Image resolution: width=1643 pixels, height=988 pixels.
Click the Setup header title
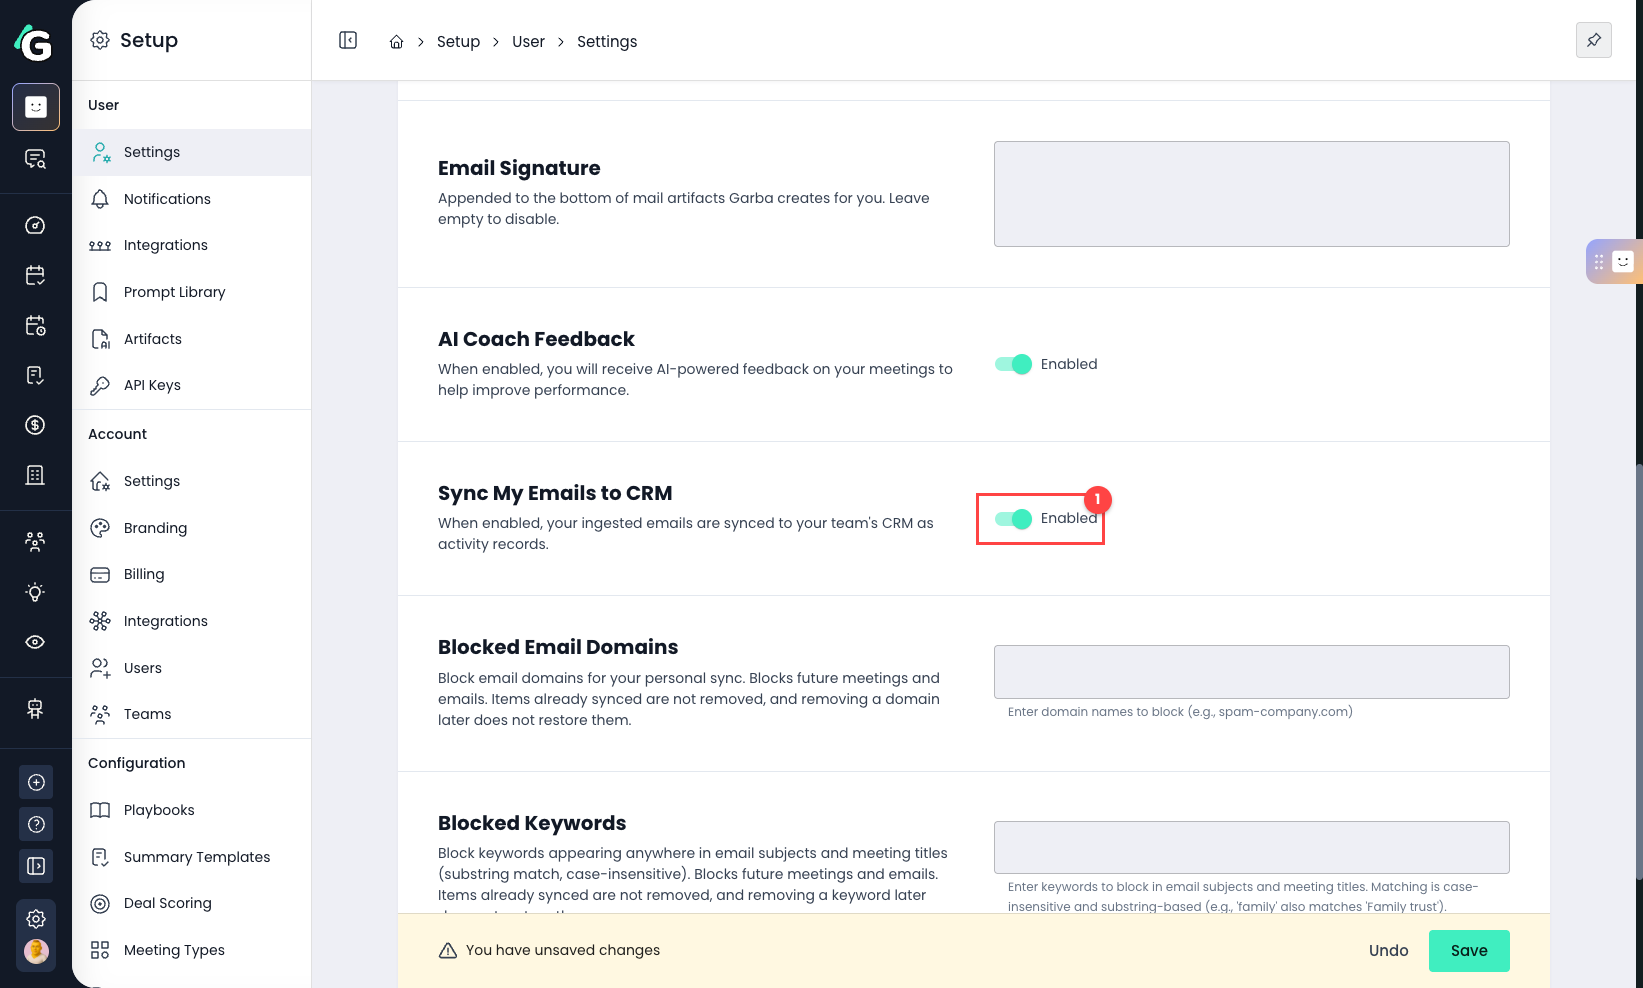149,40
